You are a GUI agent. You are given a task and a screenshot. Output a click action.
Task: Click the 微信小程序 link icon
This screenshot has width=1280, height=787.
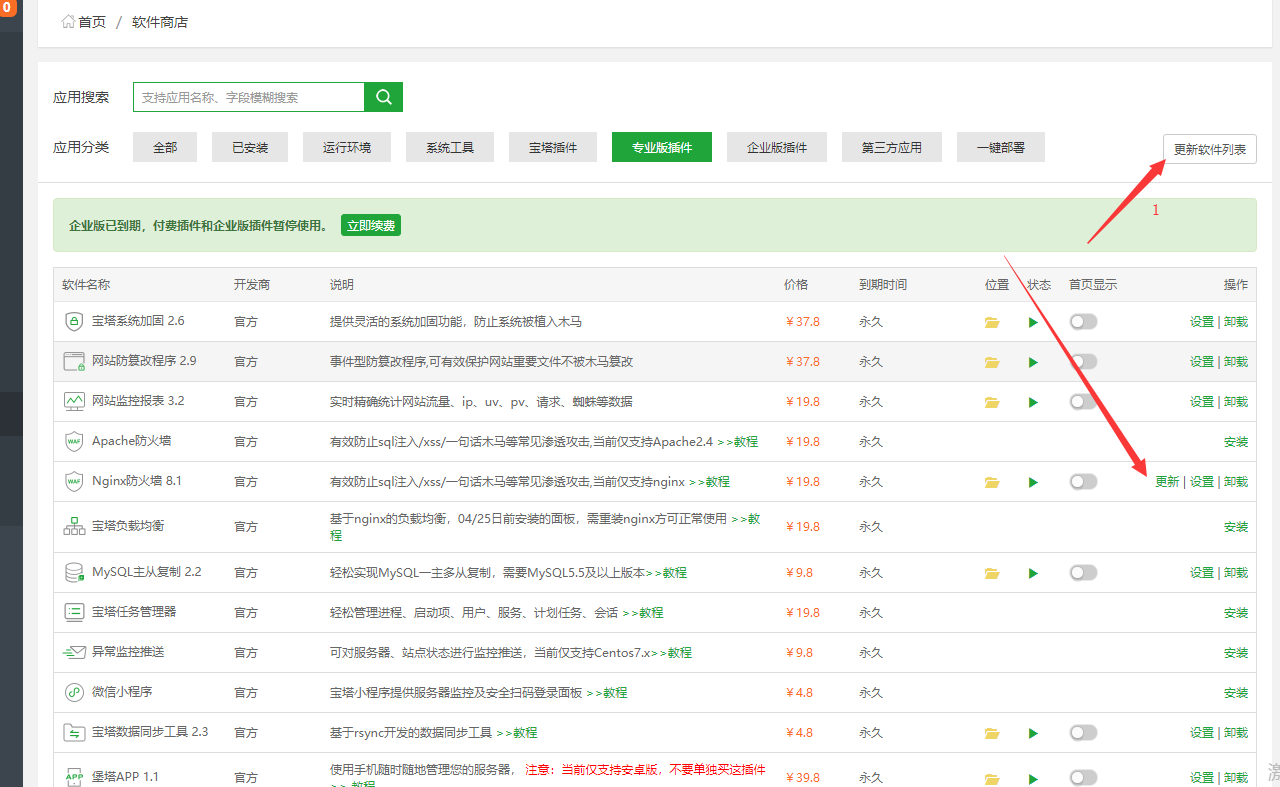coord(74,692)
